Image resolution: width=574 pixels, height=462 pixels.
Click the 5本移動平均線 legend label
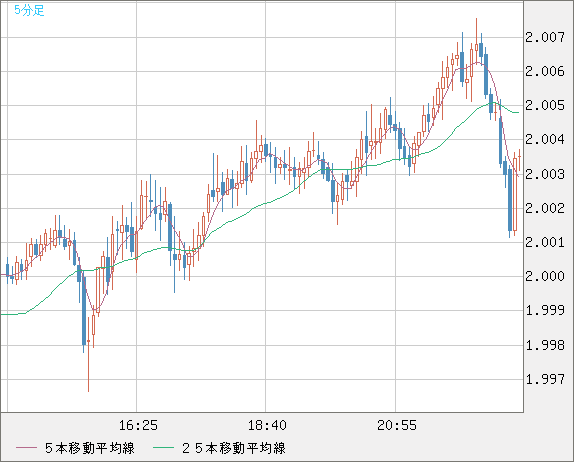90,448
